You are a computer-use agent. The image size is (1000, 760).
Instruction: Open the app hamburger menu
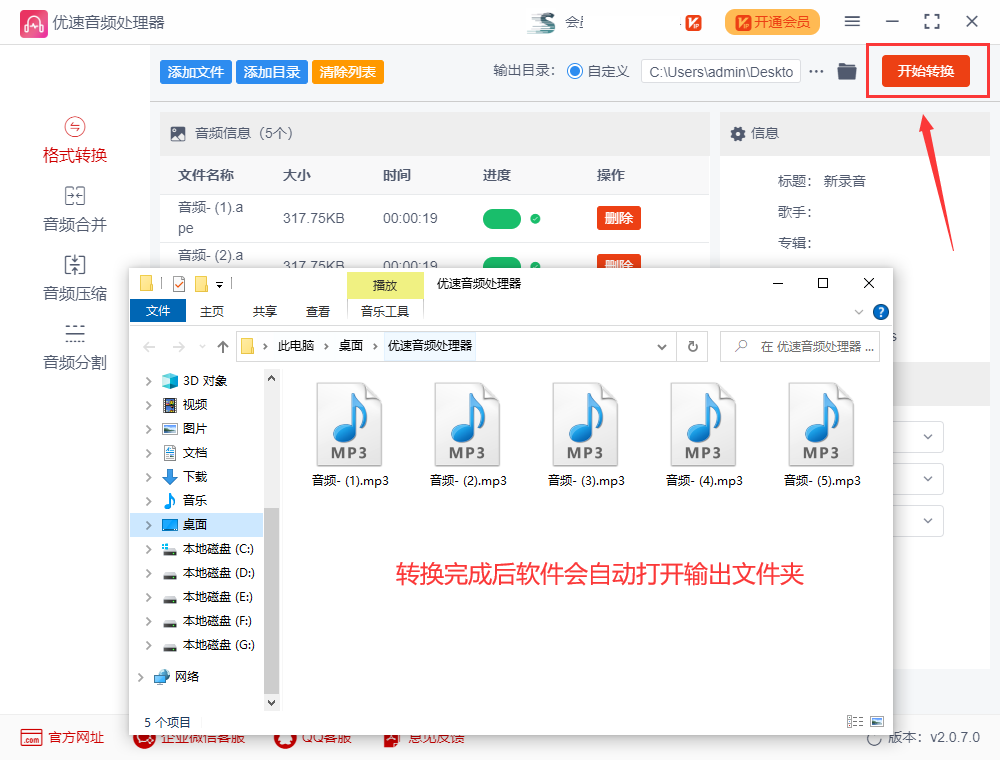(851, 20)
